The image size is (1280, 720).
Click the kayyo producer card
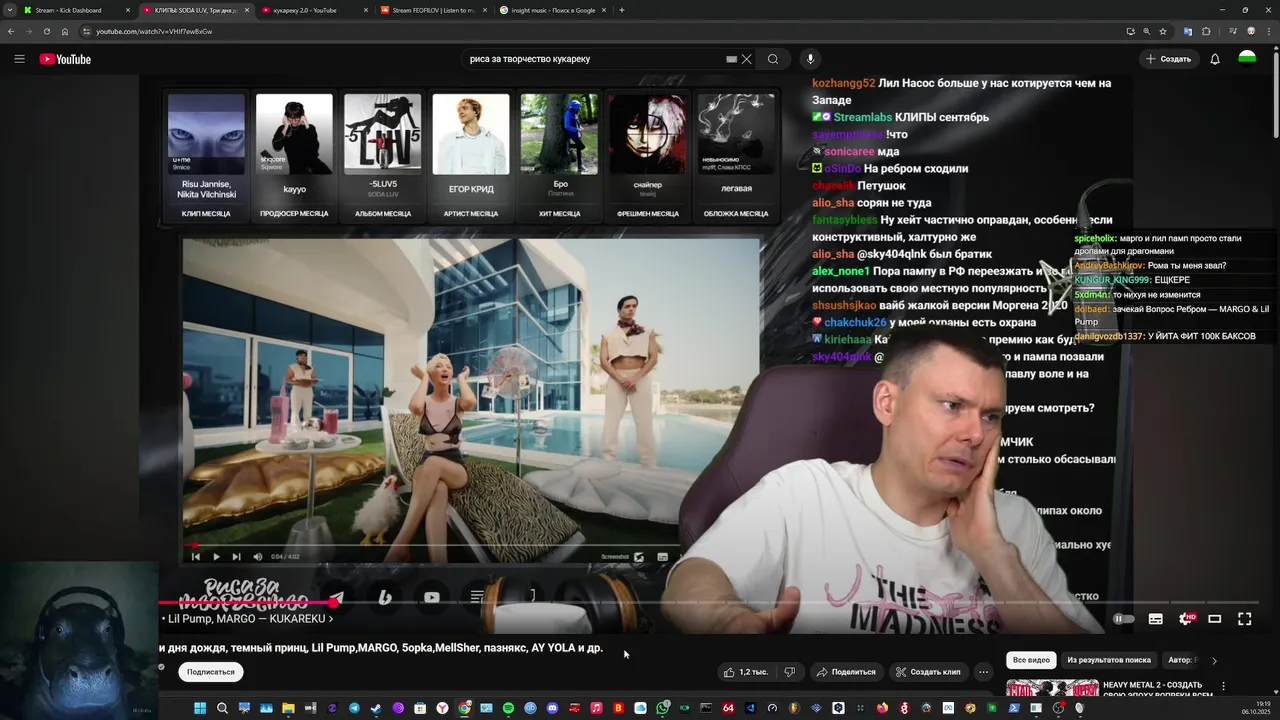tap(294, 156)
